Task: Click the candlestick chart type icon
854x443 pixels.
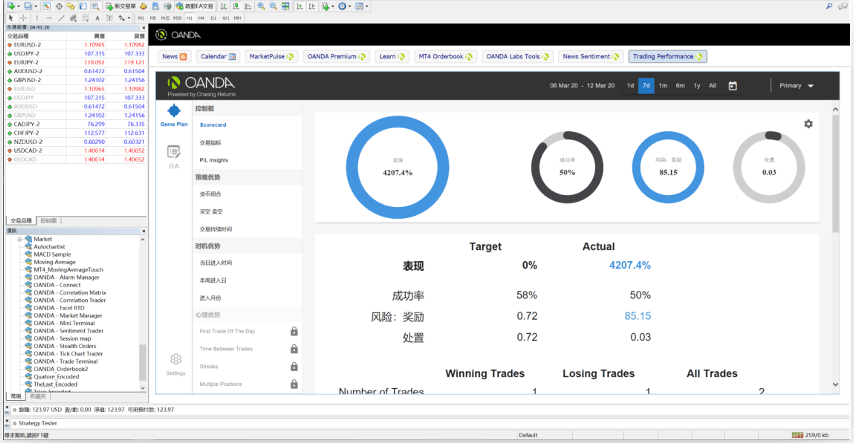Action: pyautogui.click(x=236, y=6)
